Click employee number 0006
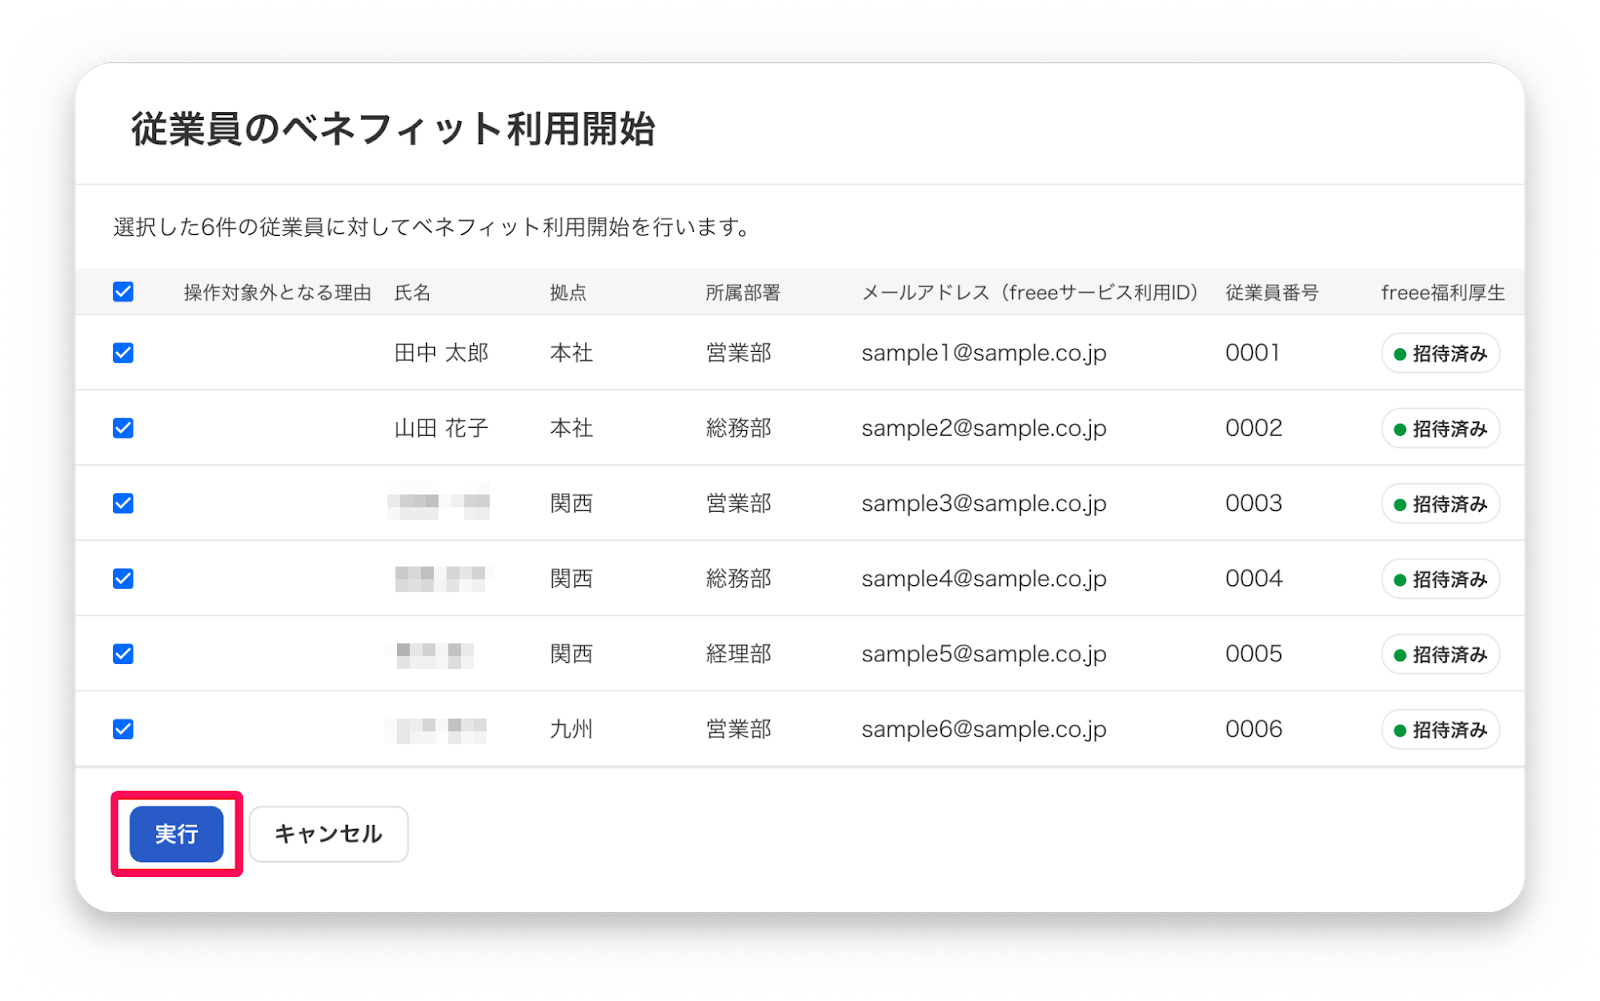This screenshot has width=1600, height=1001. 1253,729
